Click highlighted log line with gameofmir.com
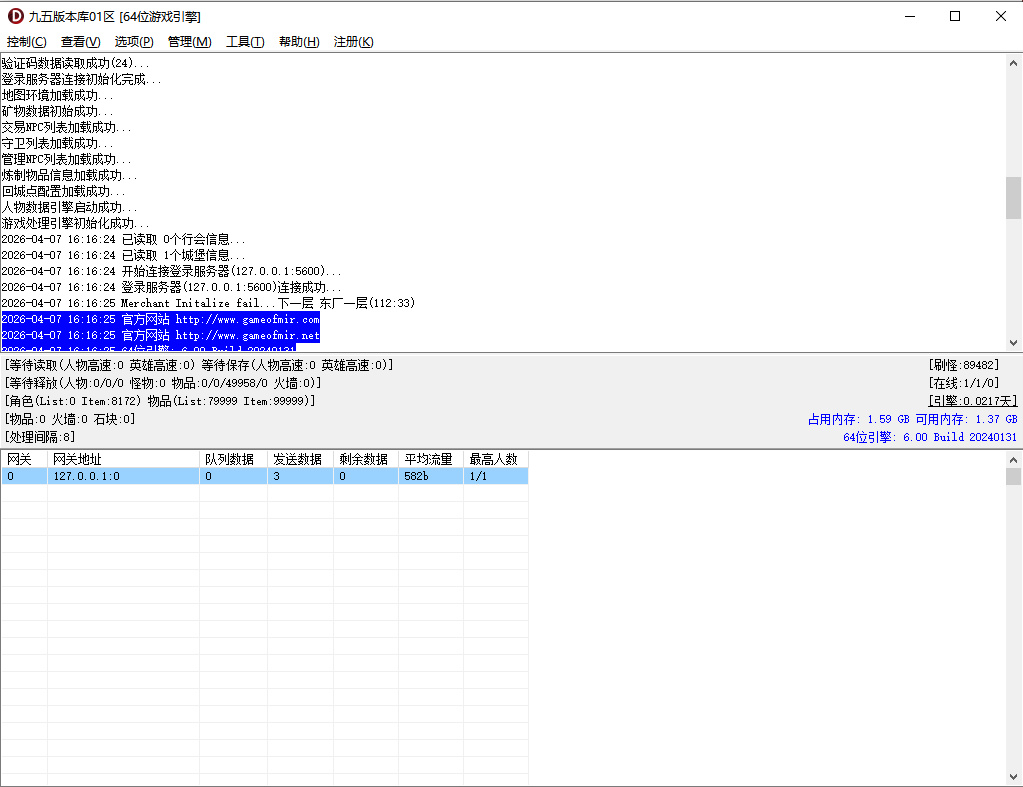 [160, 320]
